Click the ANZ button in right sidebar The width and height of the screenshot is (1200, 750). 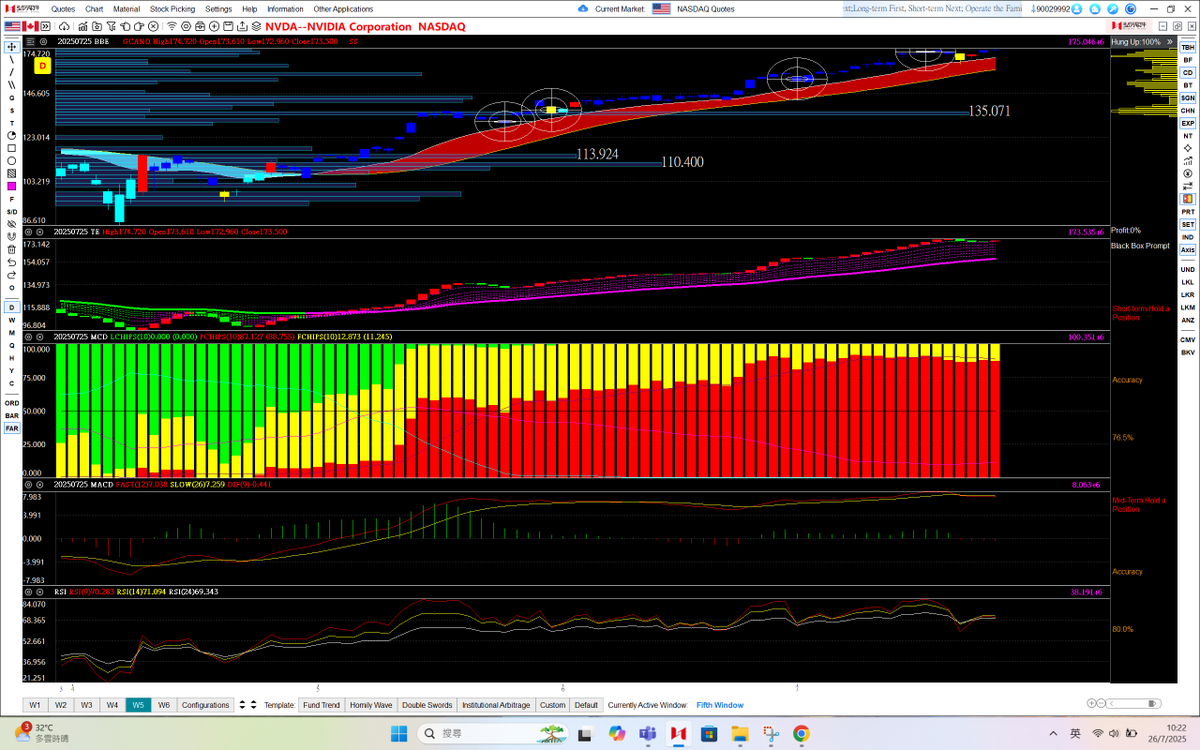coord(1188,320)
